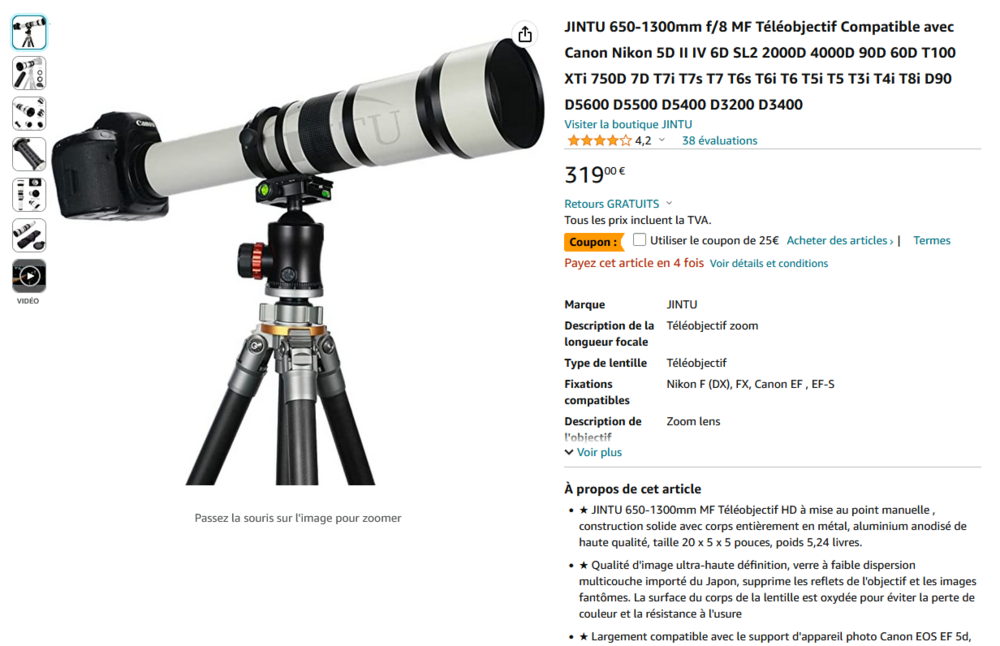
Task: Select the fourth thumbnail of lens grip
Action: pos(29,154)
